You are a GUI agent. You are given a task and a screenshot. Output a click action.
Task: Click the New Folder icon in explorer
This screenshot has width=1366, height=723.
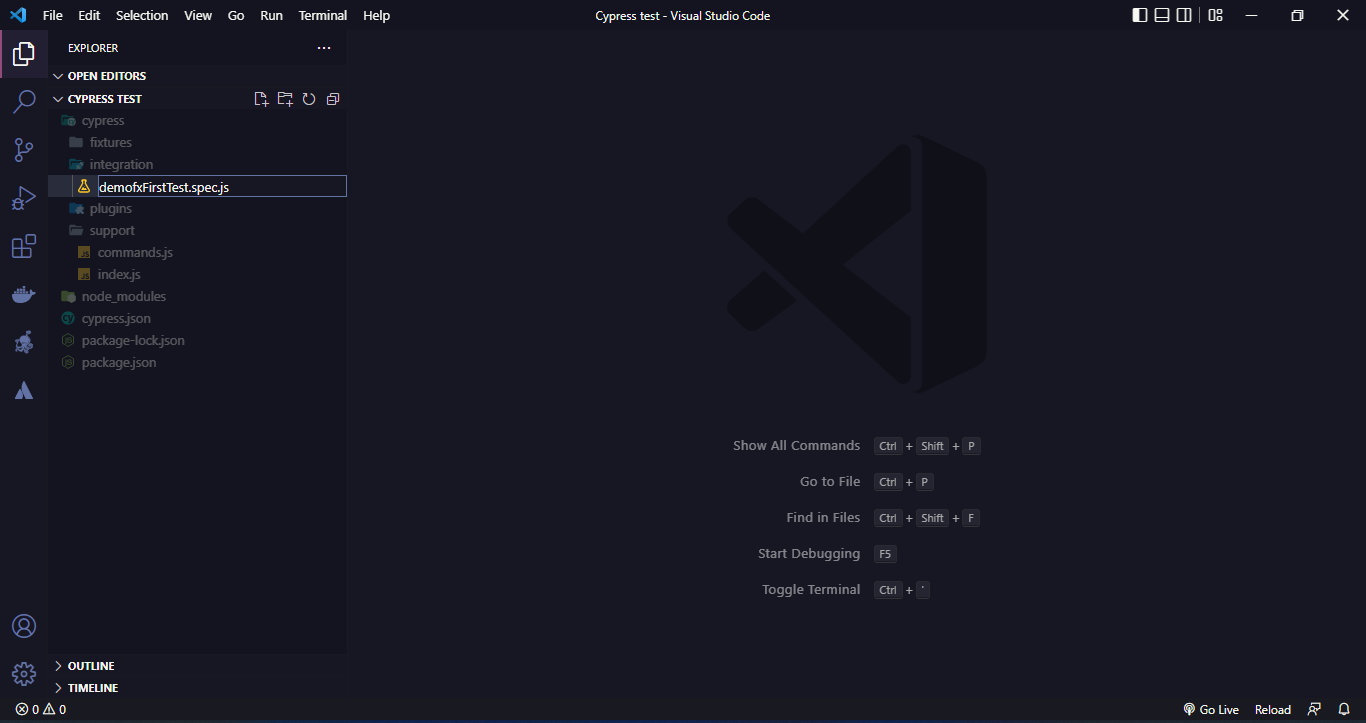click(x=285, y=99)
